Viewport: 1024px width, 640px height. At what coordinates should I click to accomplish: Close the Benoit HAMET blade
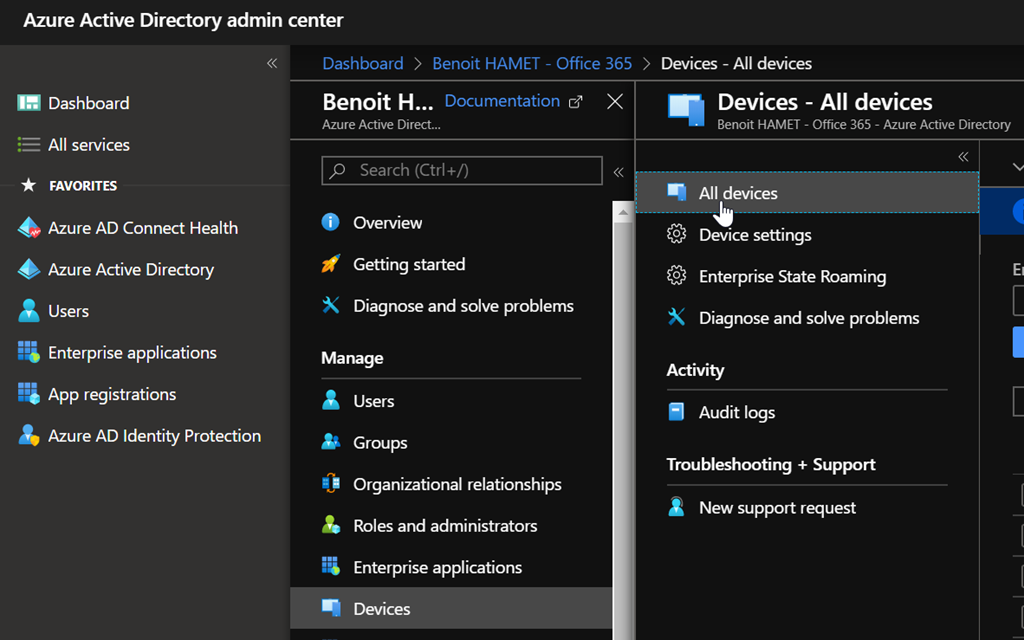click(x=615, y=101)
